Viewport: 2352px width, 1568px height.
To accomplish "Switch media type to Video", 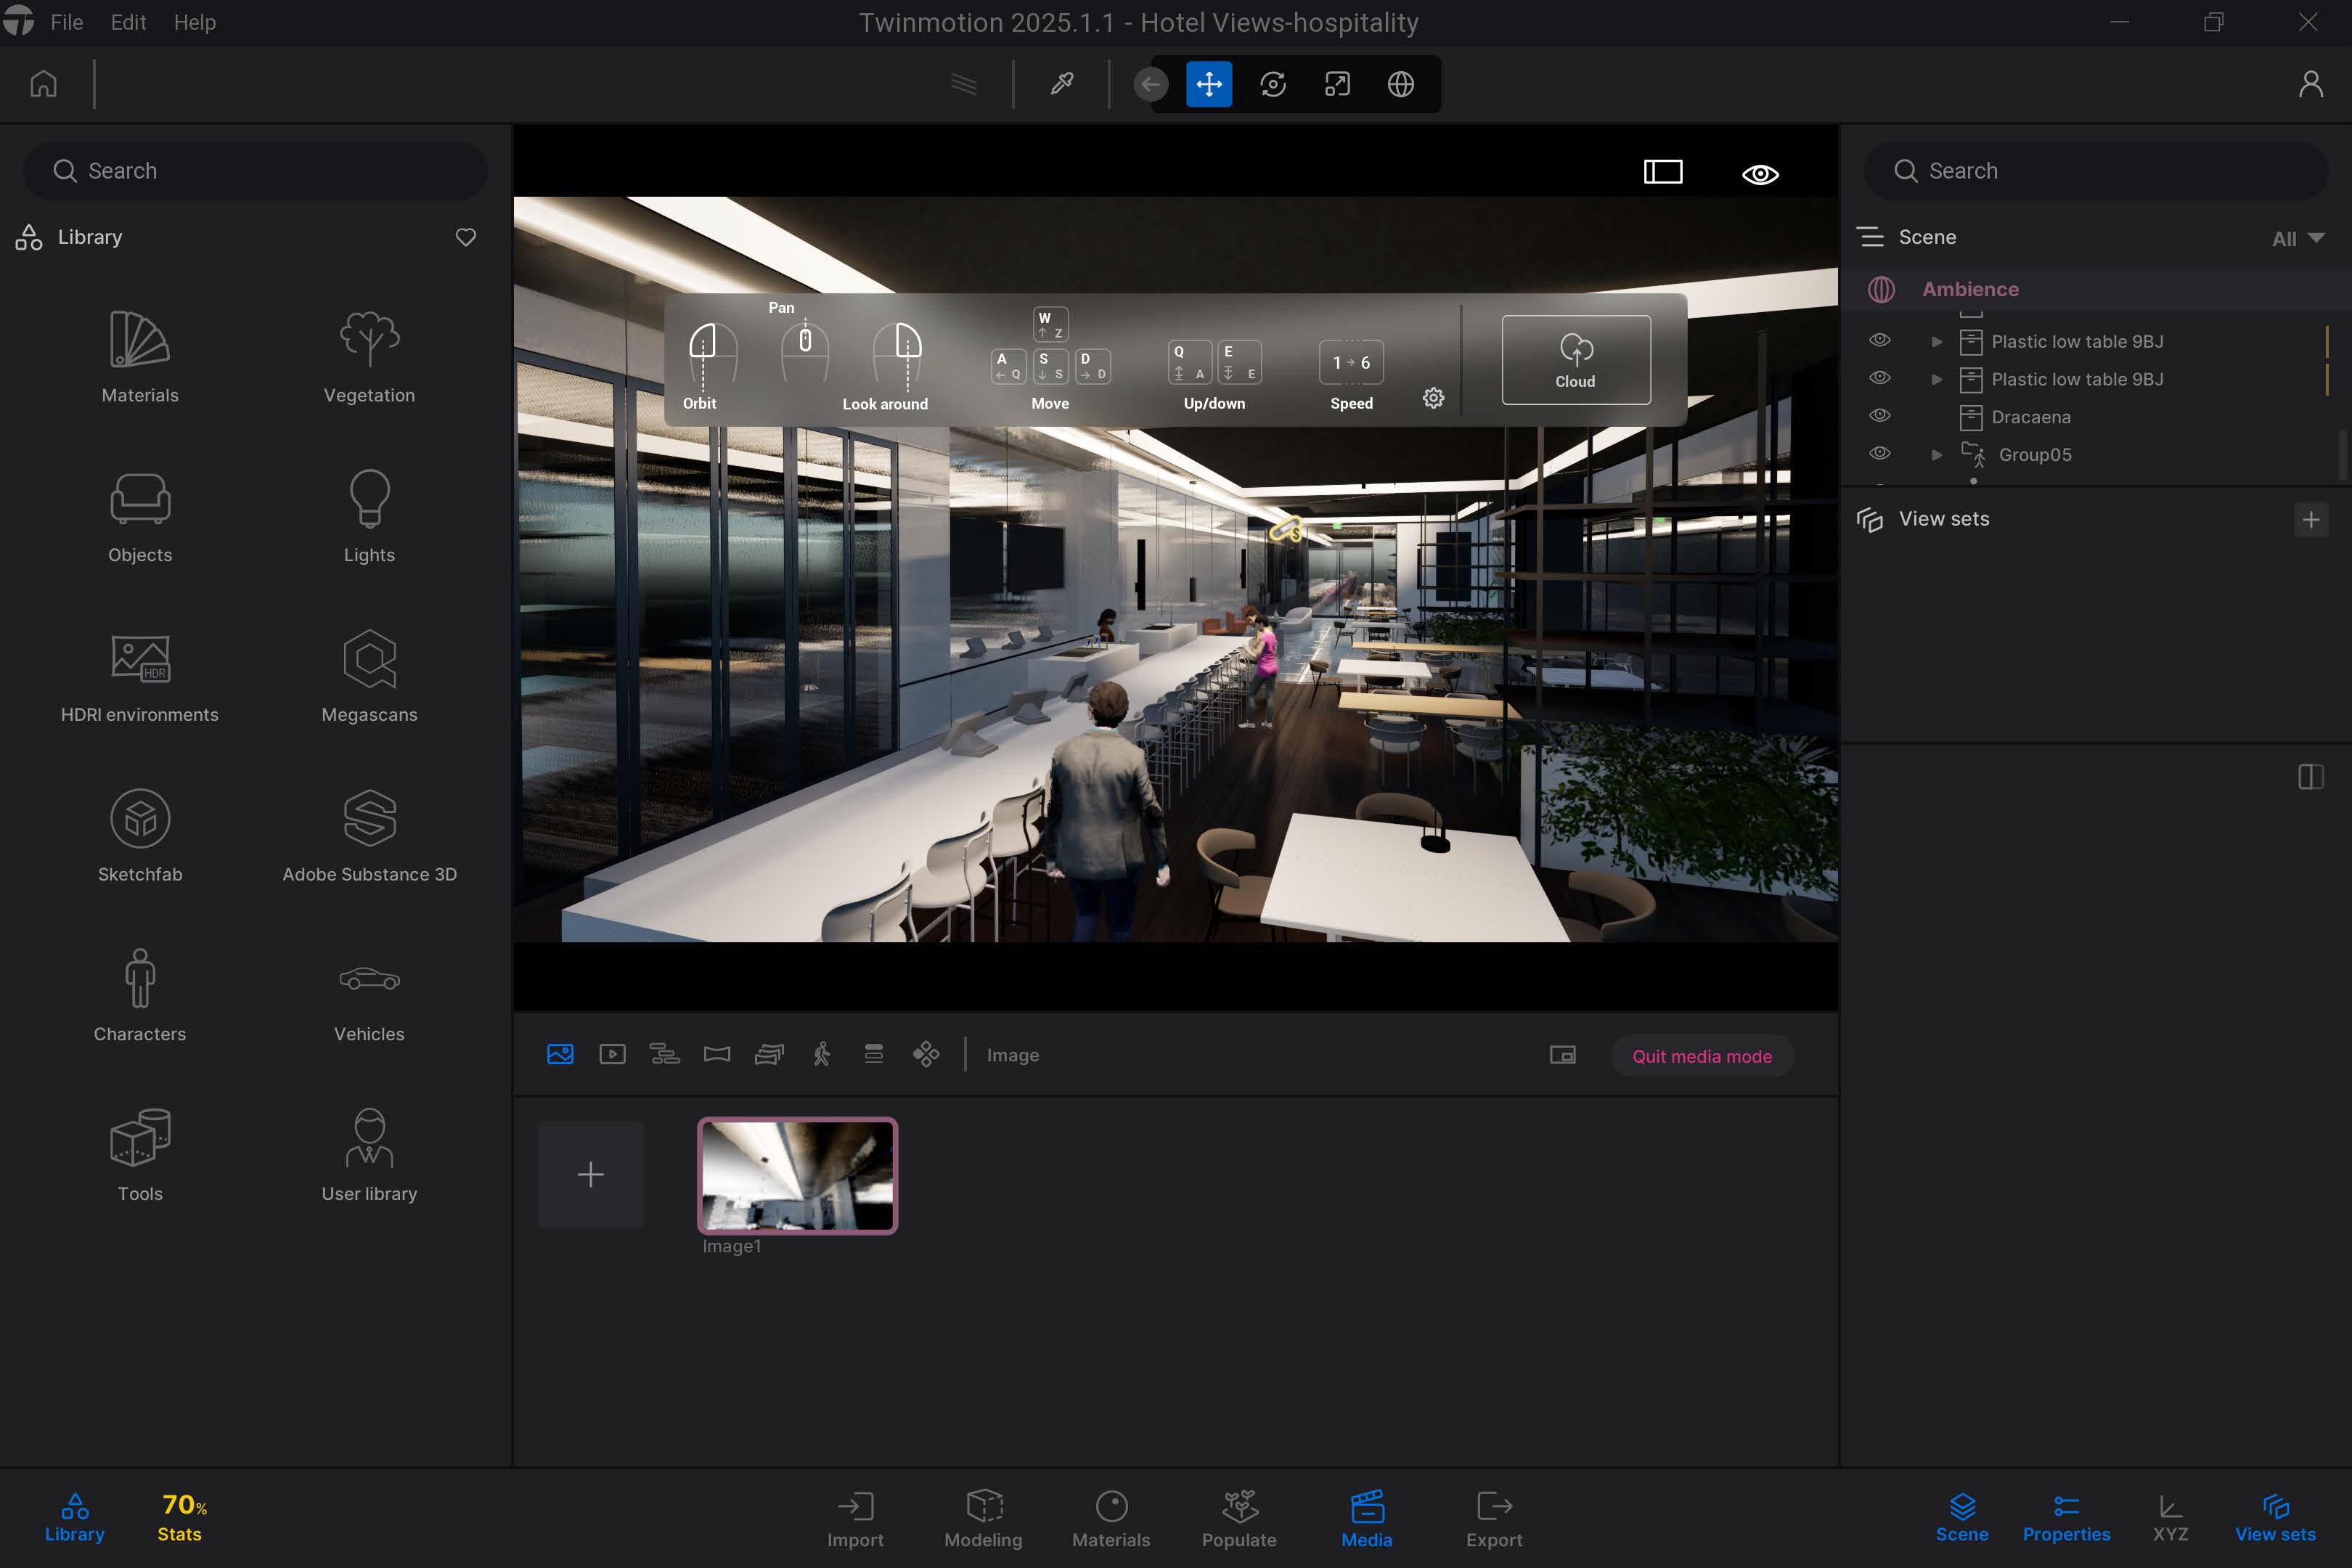I will click(x=612, y=1054).
